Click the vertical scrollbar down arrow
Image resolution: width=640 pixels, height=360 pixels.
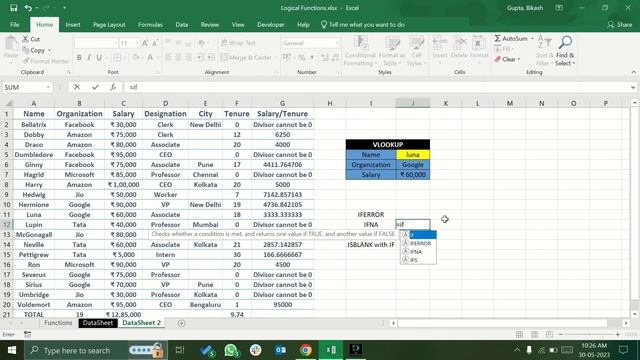click(635, 314)
